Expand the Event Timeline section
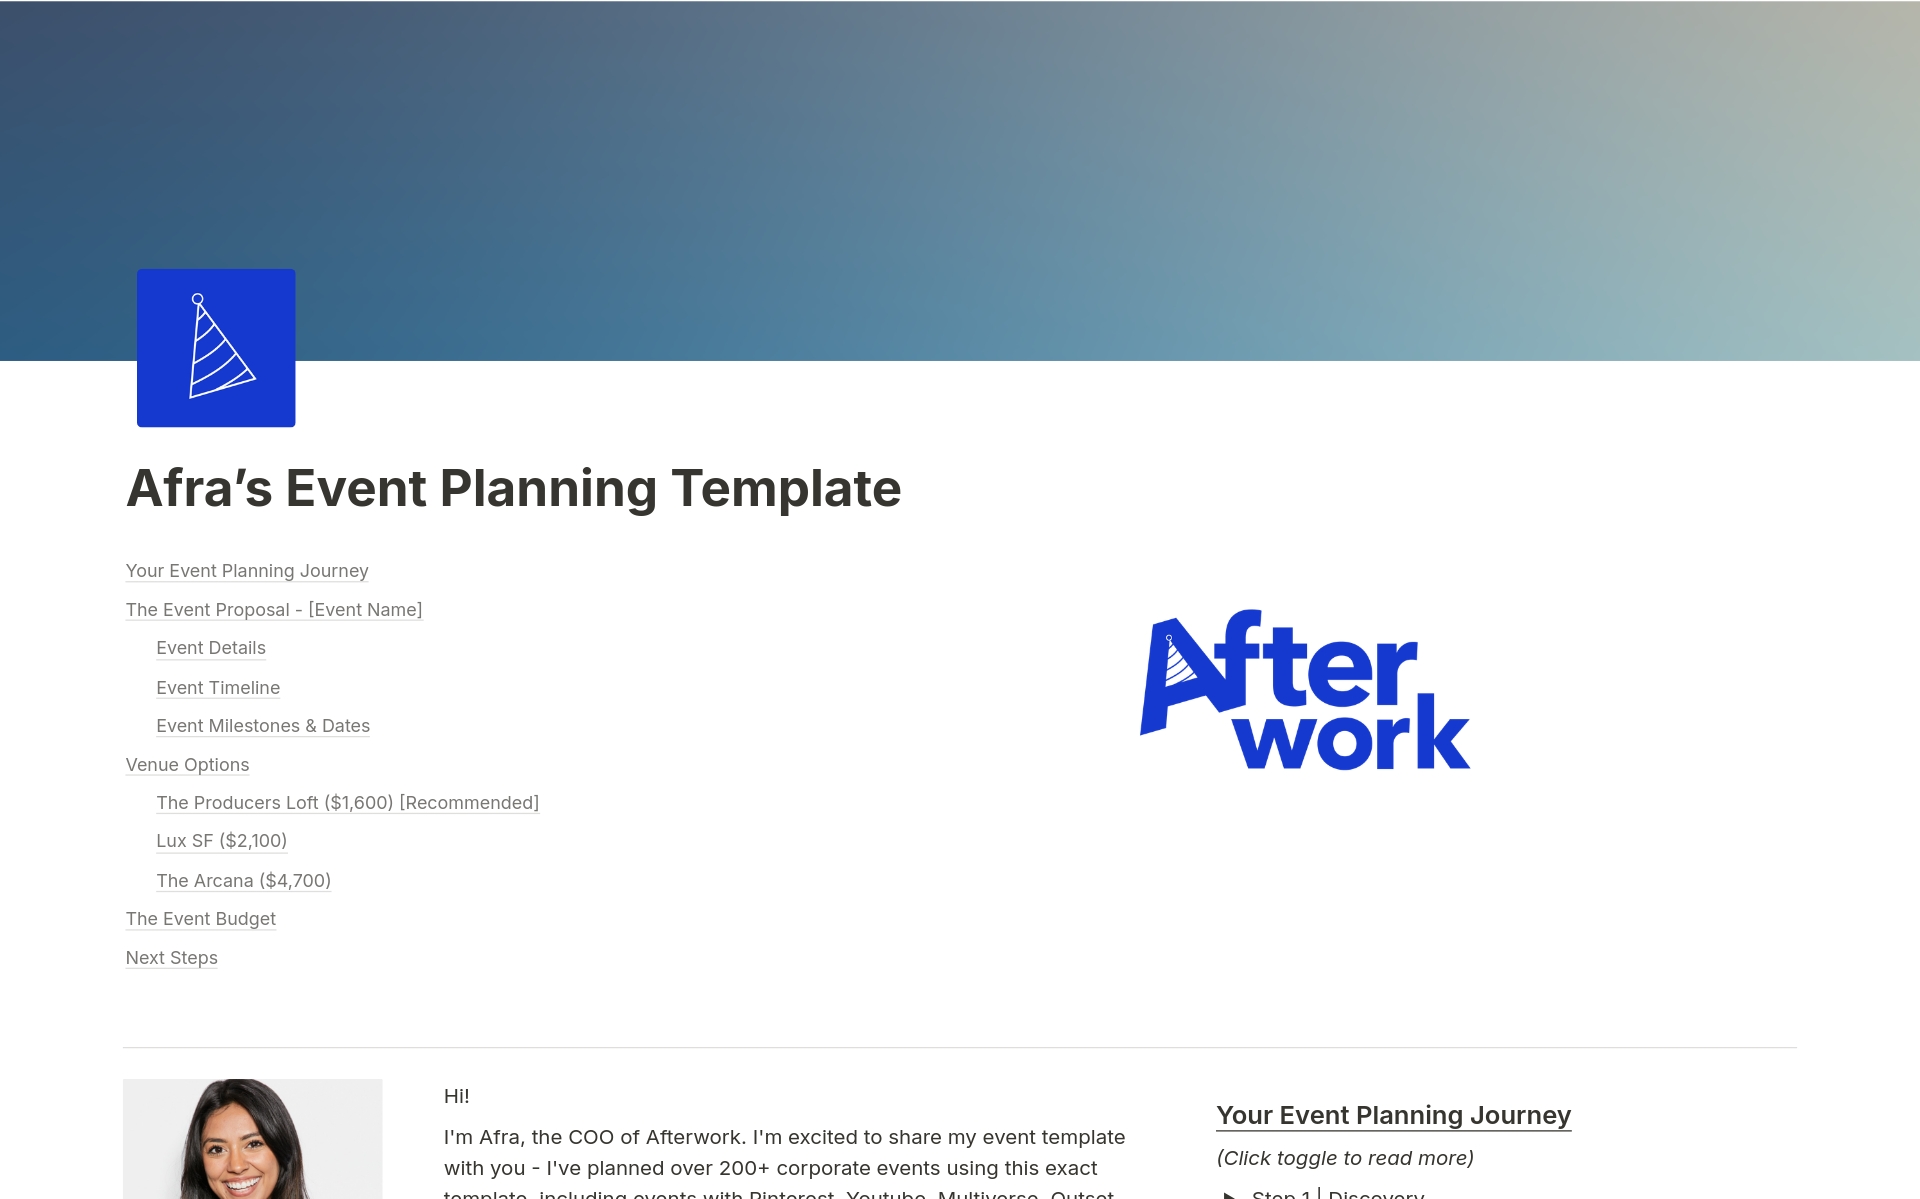Screen dimensions: 1920x1199 click(x=217, y=687)
